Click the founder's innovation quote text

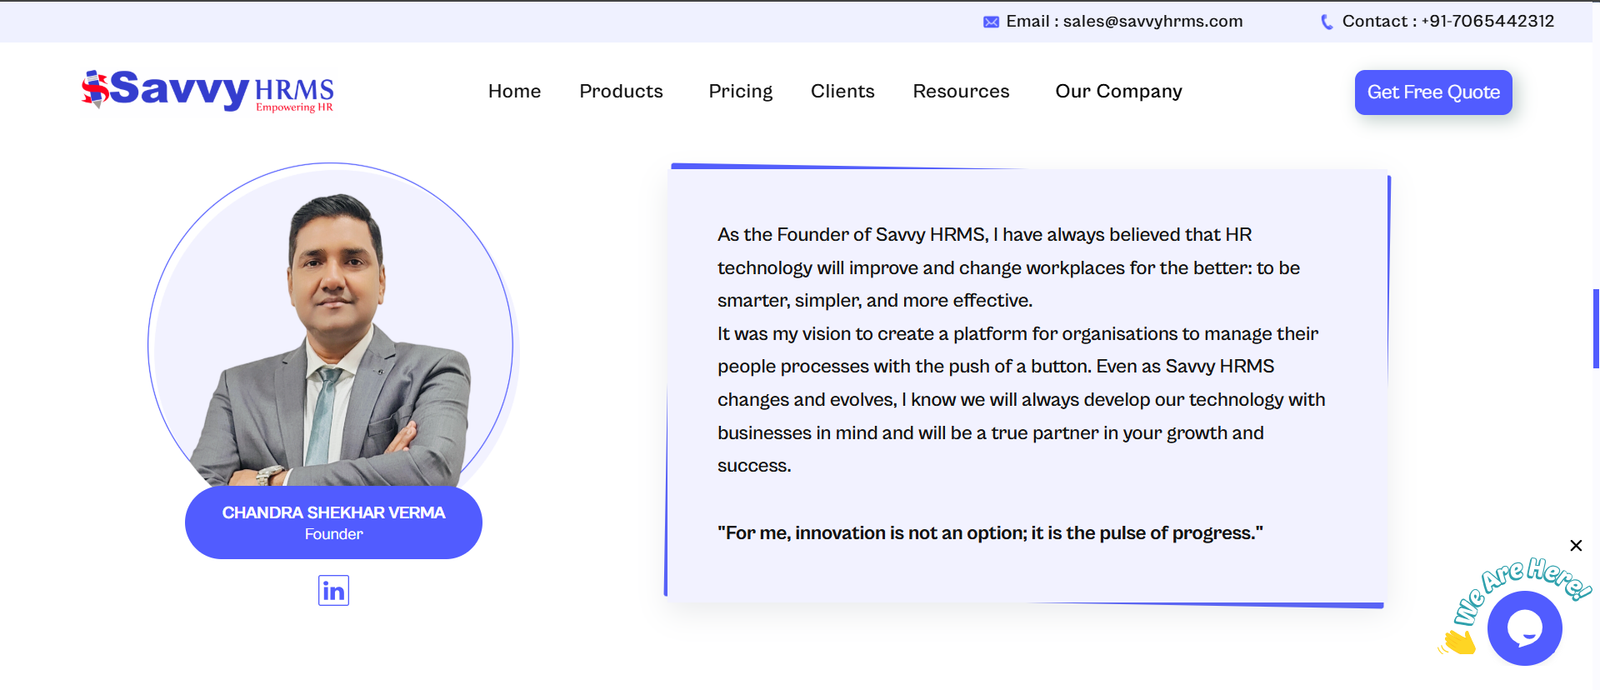coord(990,533)
